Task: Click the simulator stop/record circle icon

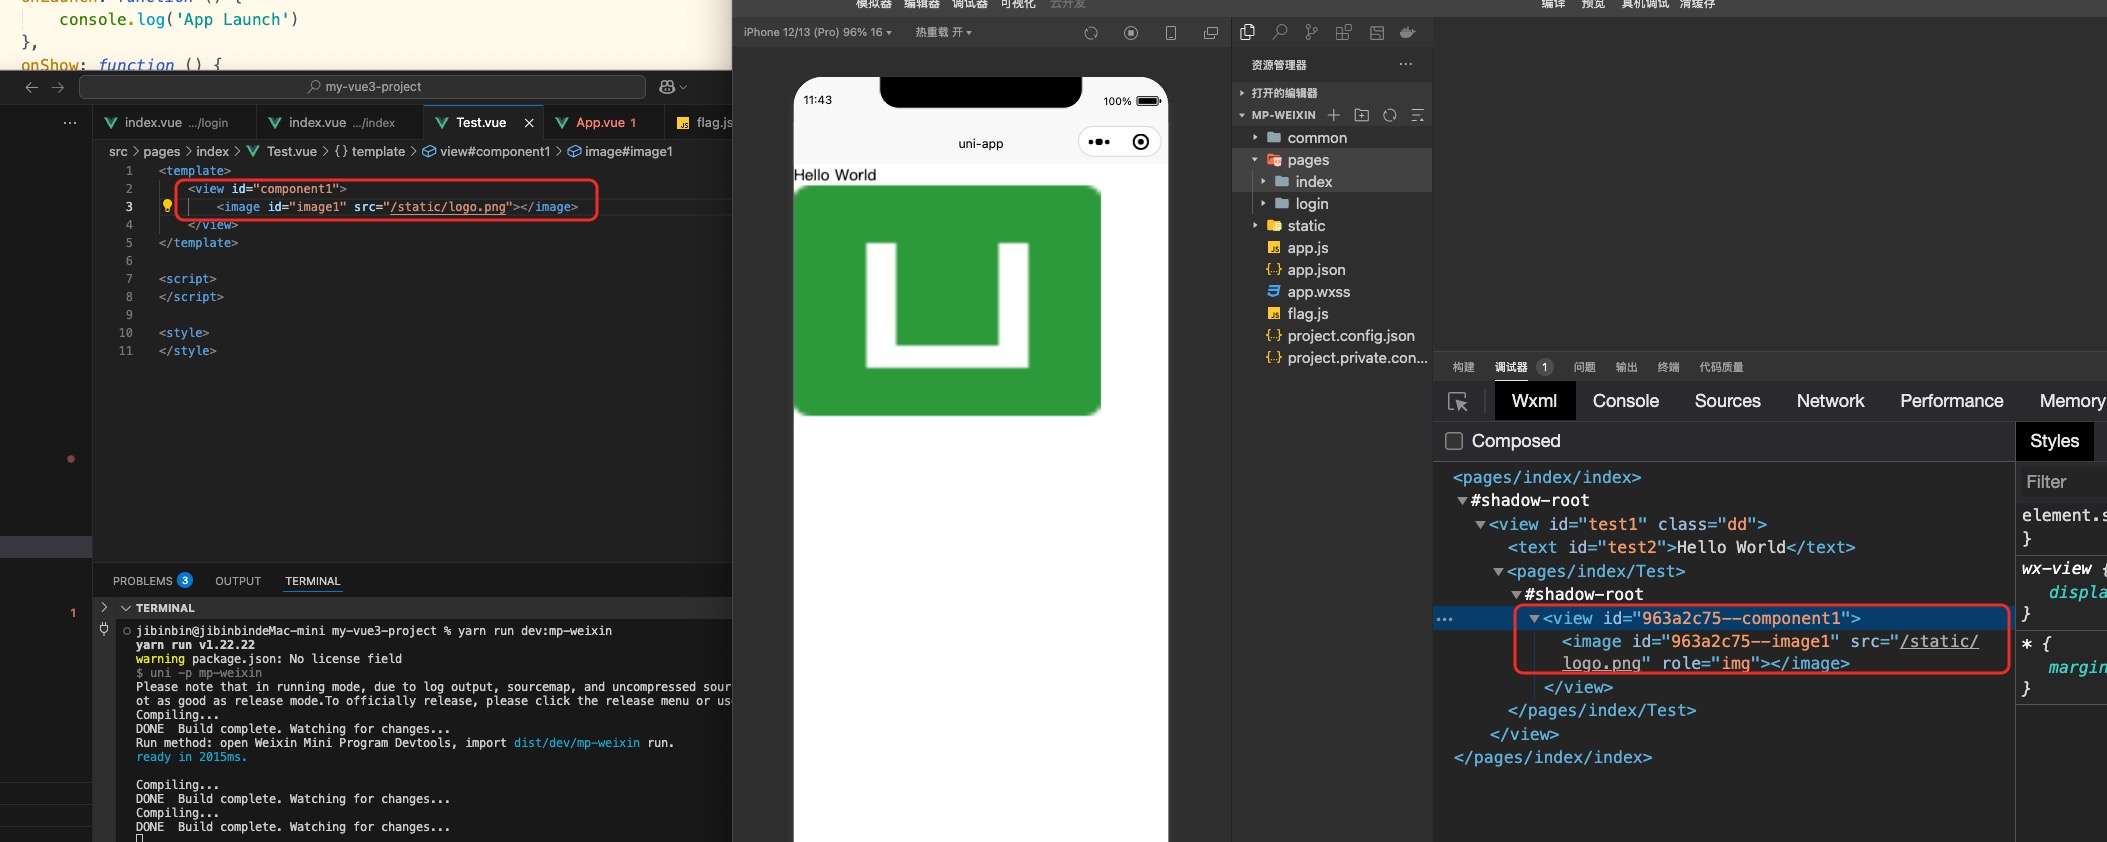Action: coord(1131,33)
